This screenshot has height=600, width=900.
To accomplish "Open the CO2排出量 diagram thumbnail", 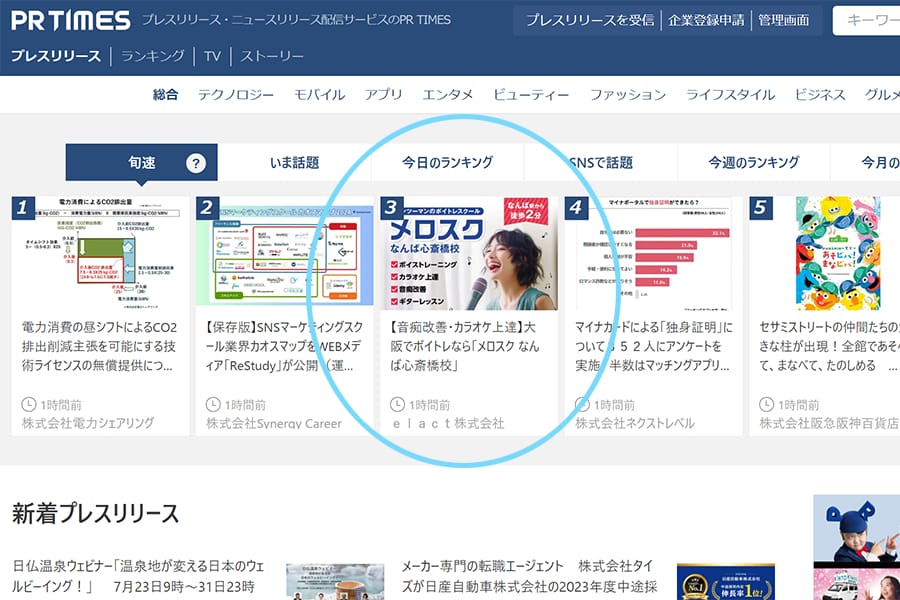I will coord(100,253).
